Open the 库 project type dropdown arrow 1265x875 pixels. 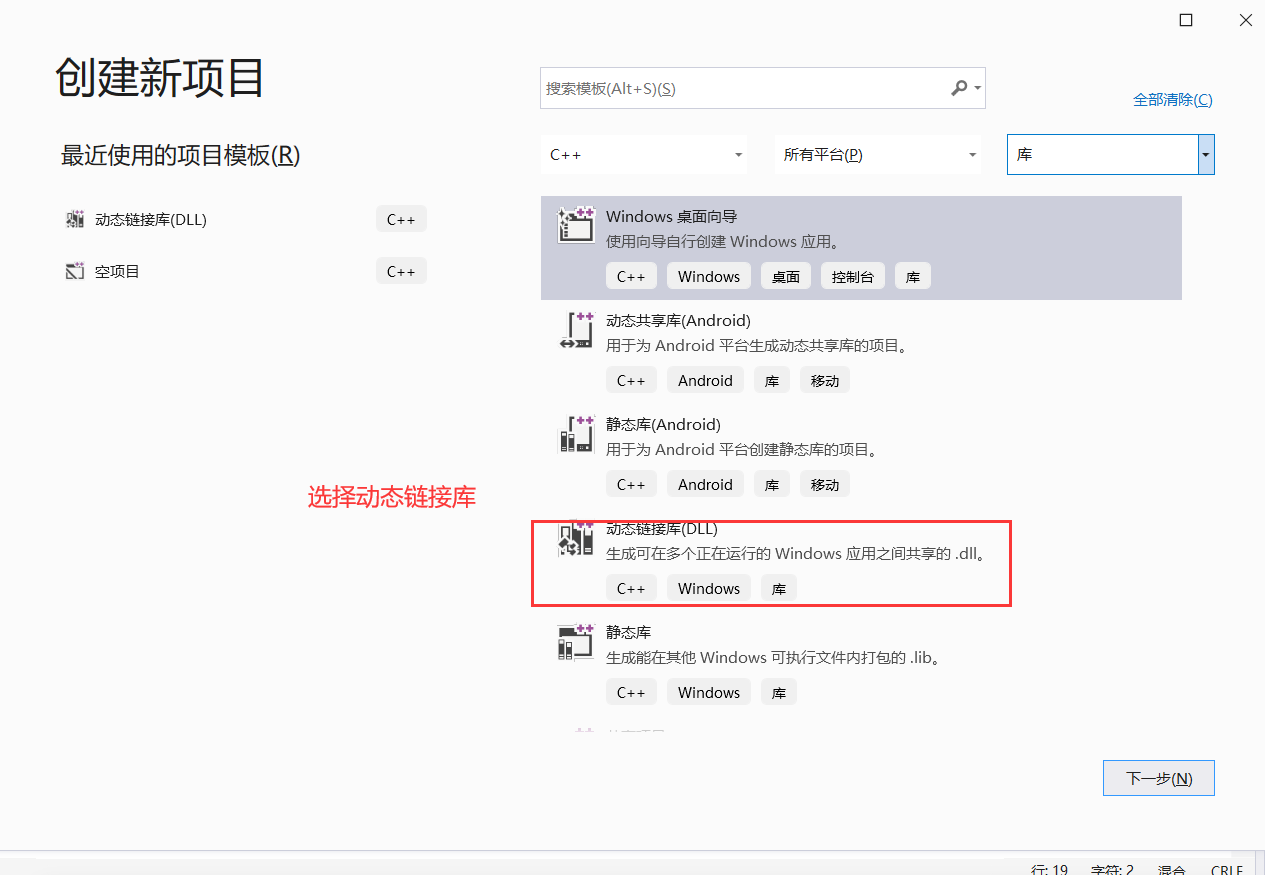point(1206,154)
